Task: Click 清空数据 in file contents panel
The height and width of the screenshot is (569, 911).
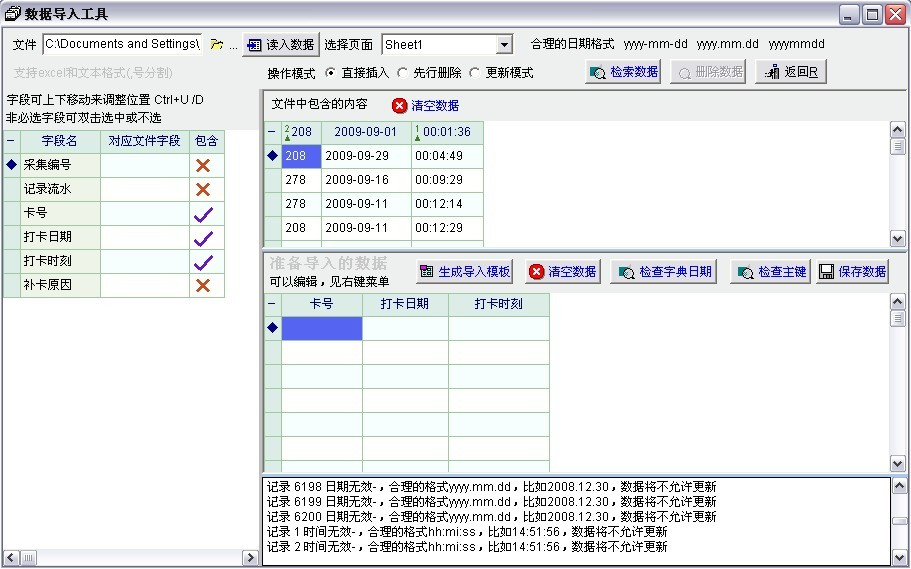Action: 425,105
